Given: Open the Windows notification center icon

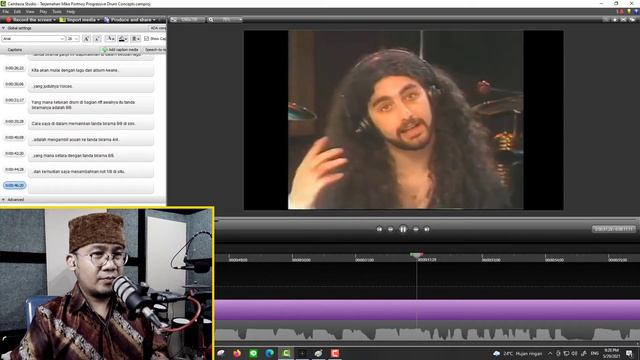Looking at the screenshot, I should pos(629,353).
